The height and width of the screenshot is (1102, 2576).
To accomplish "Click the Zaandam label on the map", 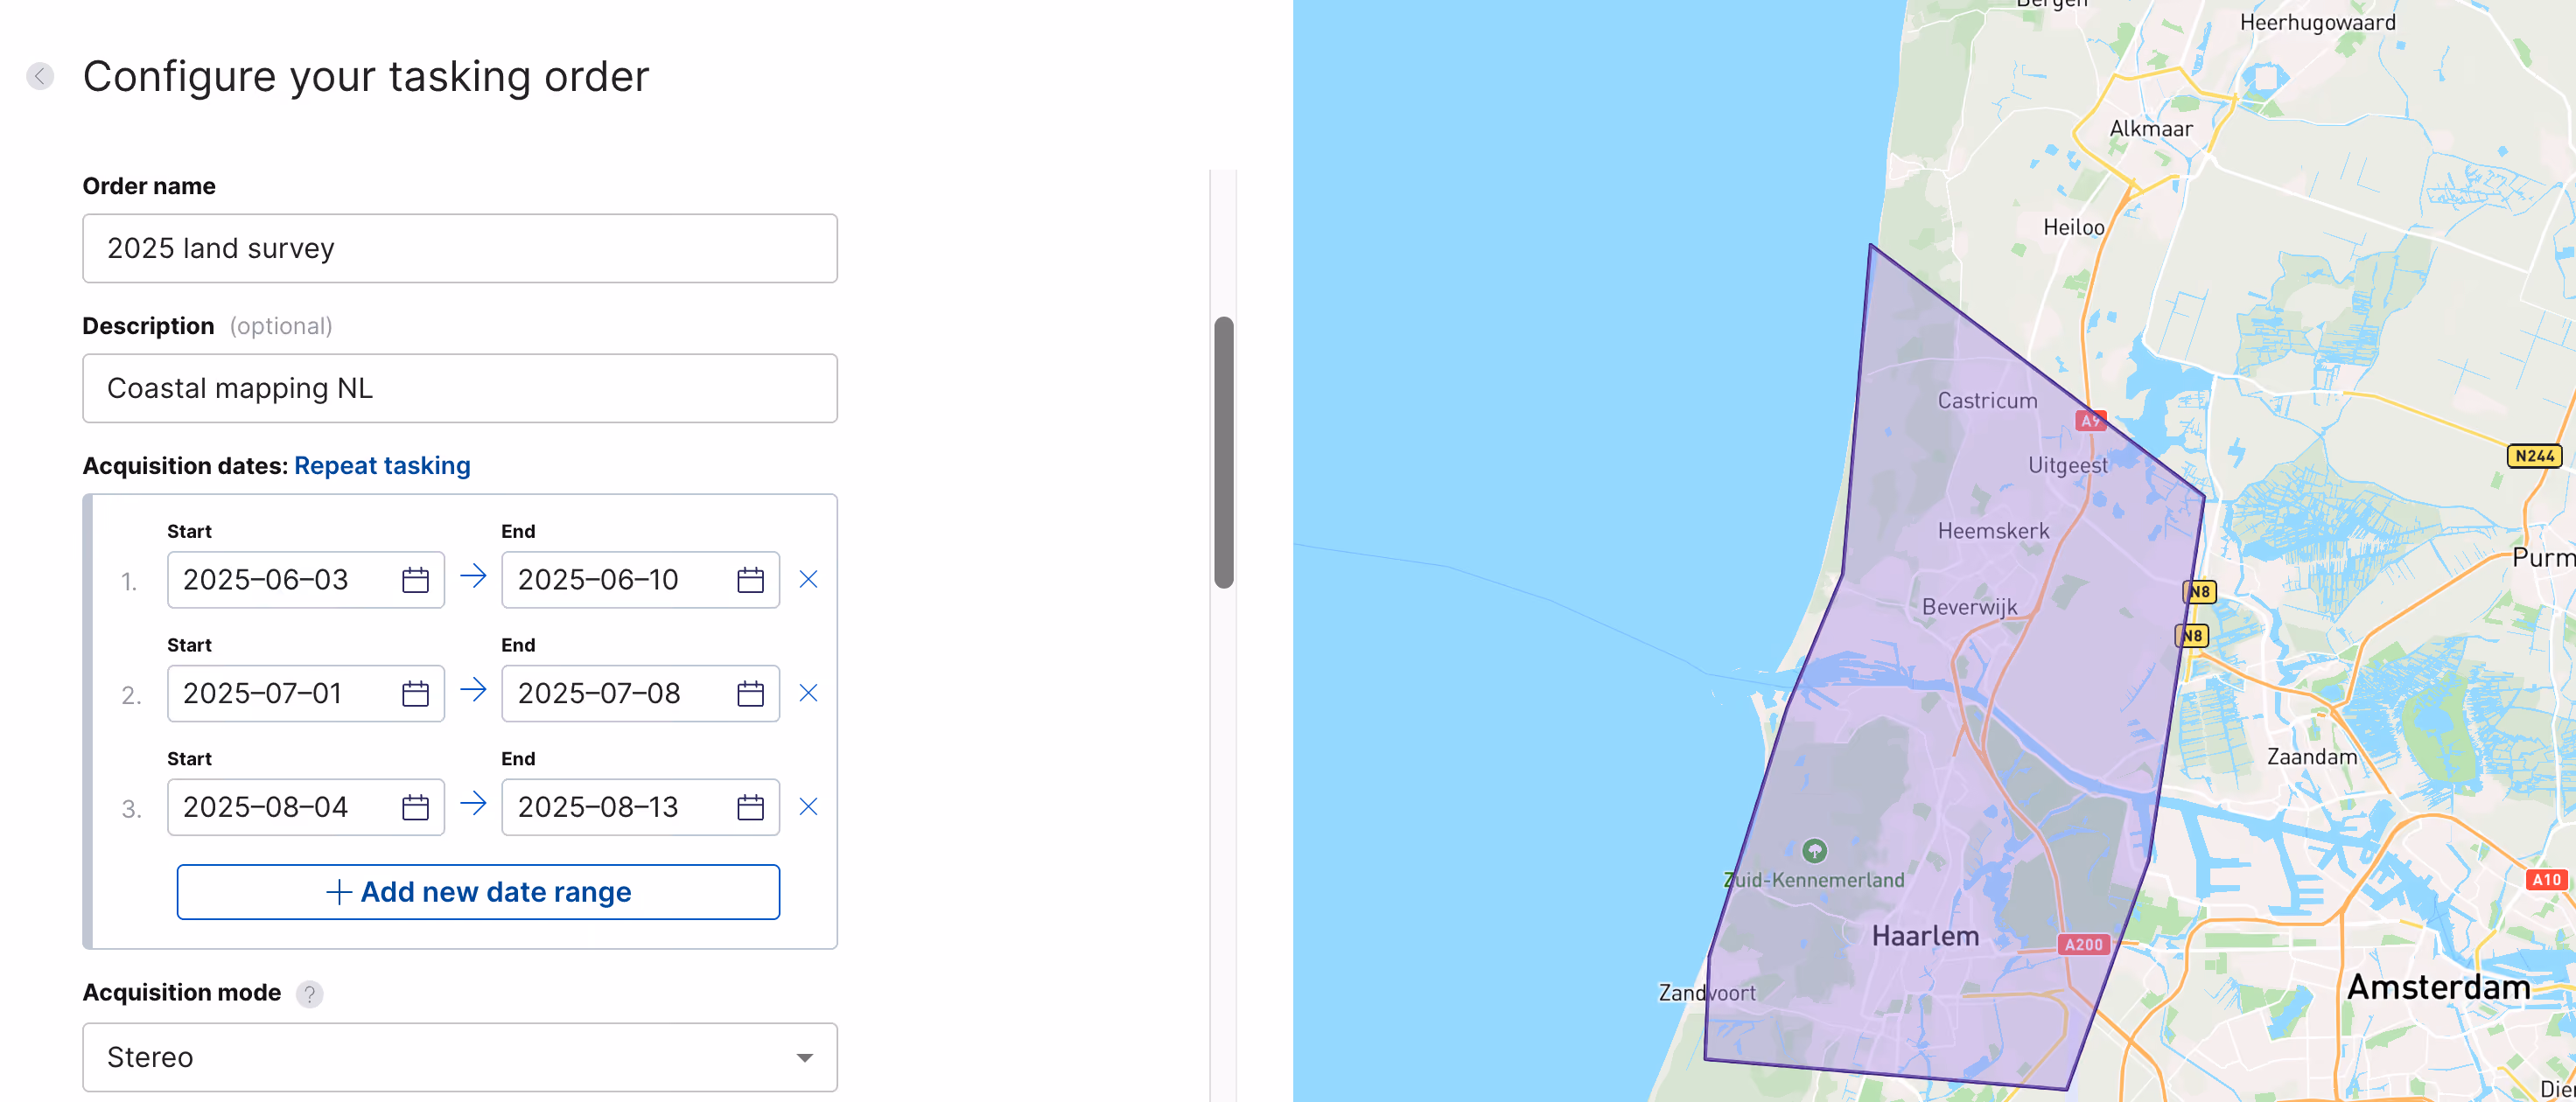I will pos(2311,757).
